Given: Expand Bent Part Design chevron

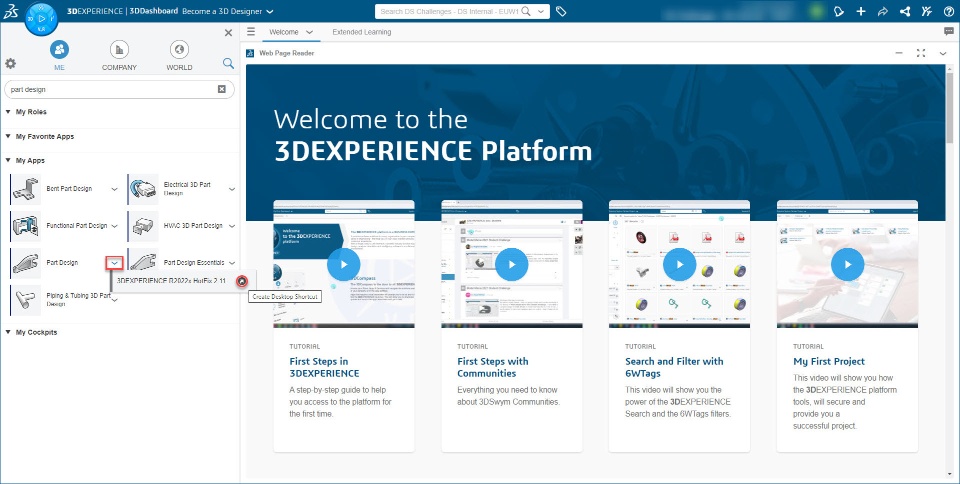Looking at the screenshot, I should (x=114, y=189).
